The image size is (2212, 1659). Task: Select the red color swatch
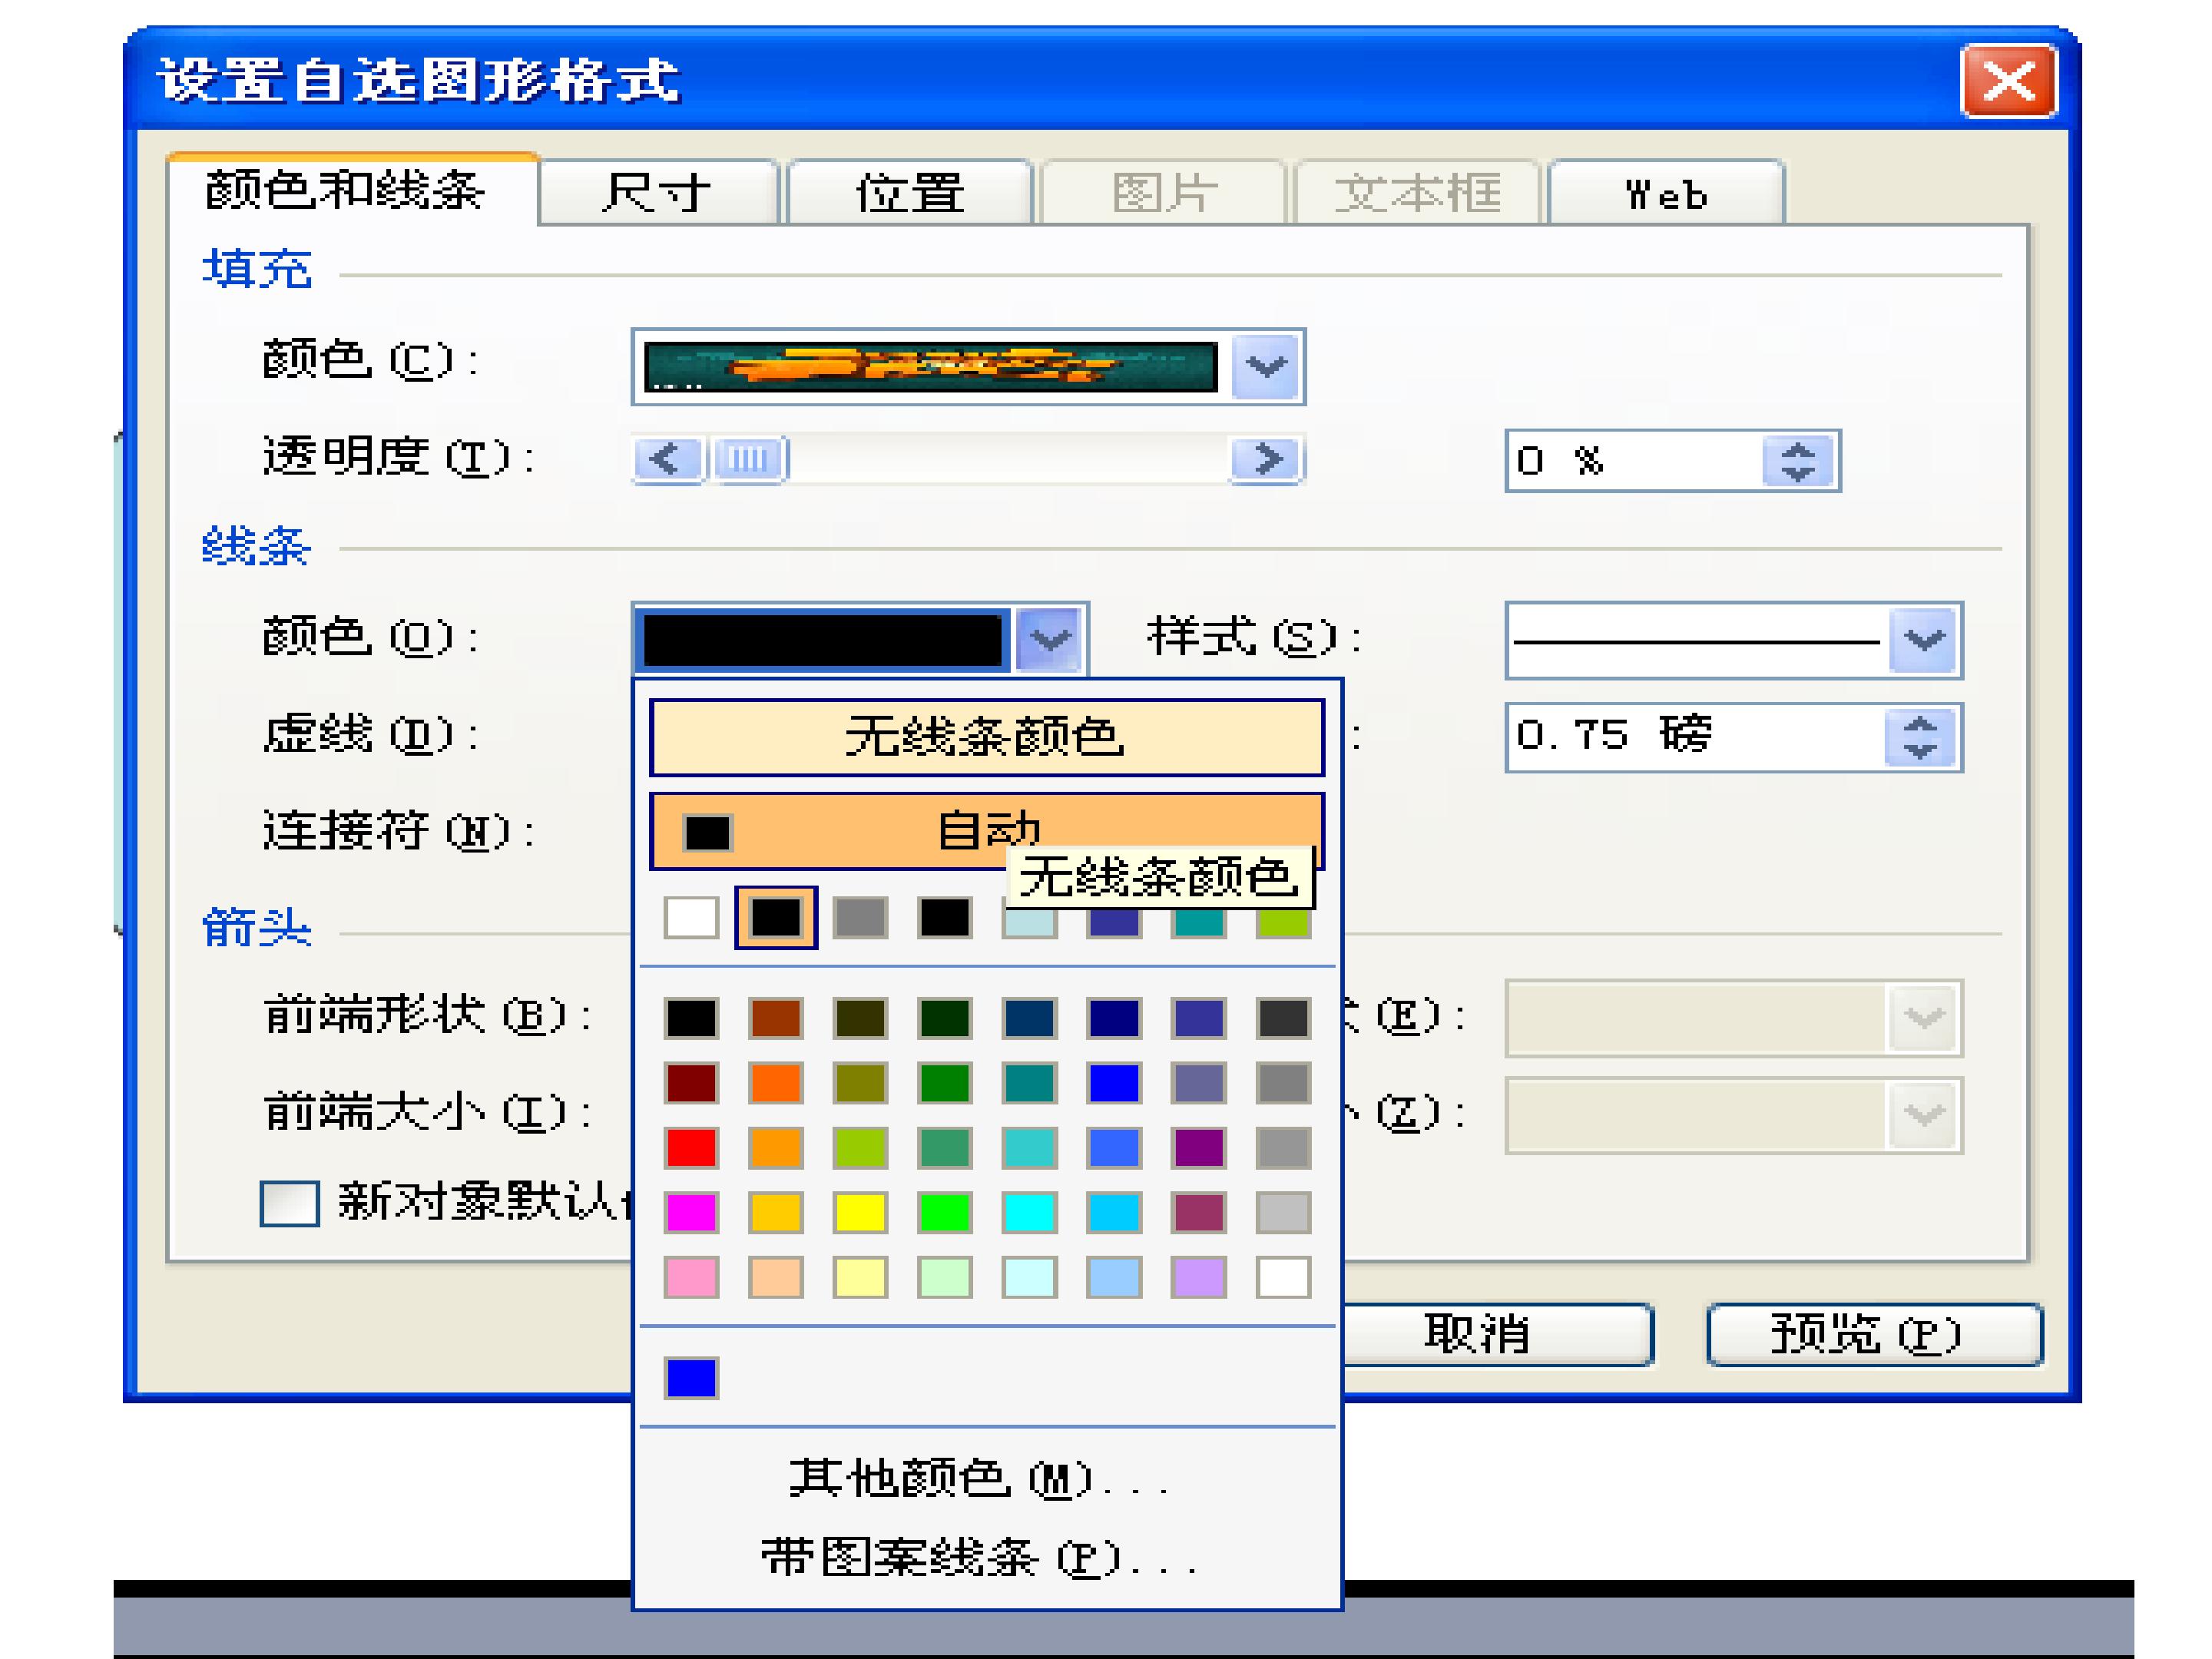click(691, 1148)
